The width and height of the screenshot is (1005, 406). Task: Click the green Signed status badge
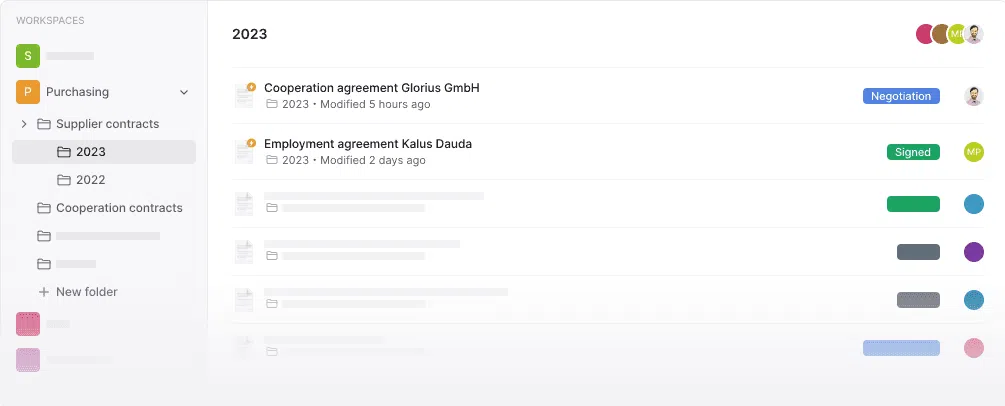912,152
